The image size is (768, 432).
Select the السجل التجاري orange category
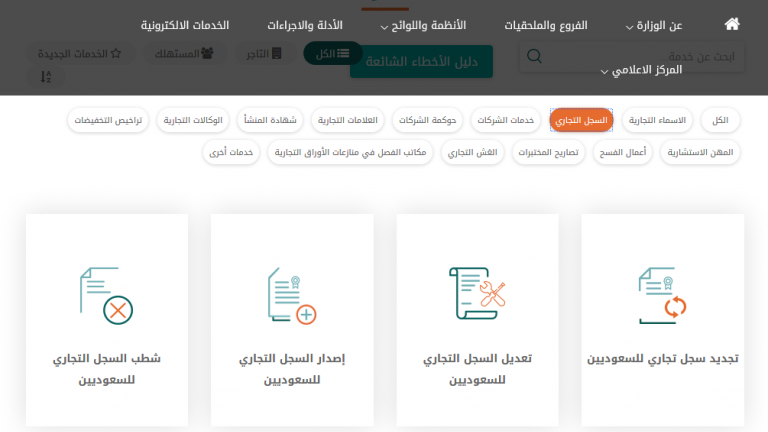pos(581,120)
